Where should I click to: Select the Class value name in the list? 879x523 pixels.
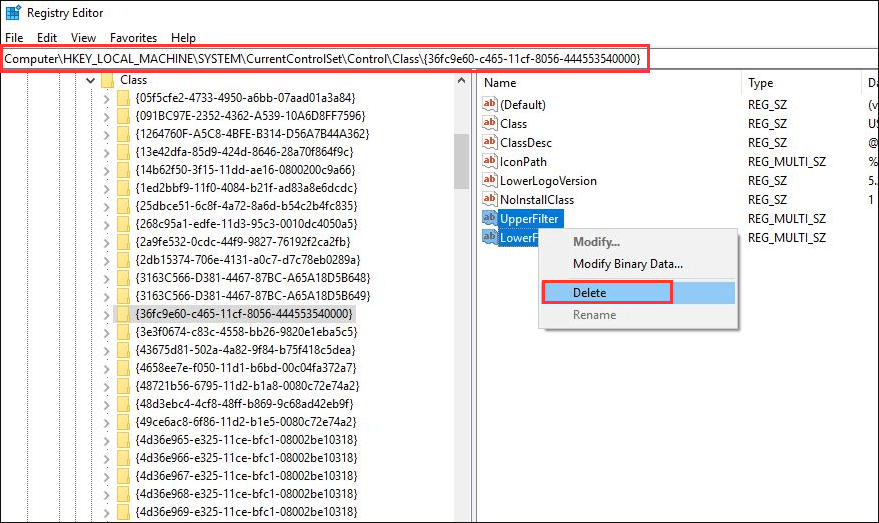[x=513, y=123]
